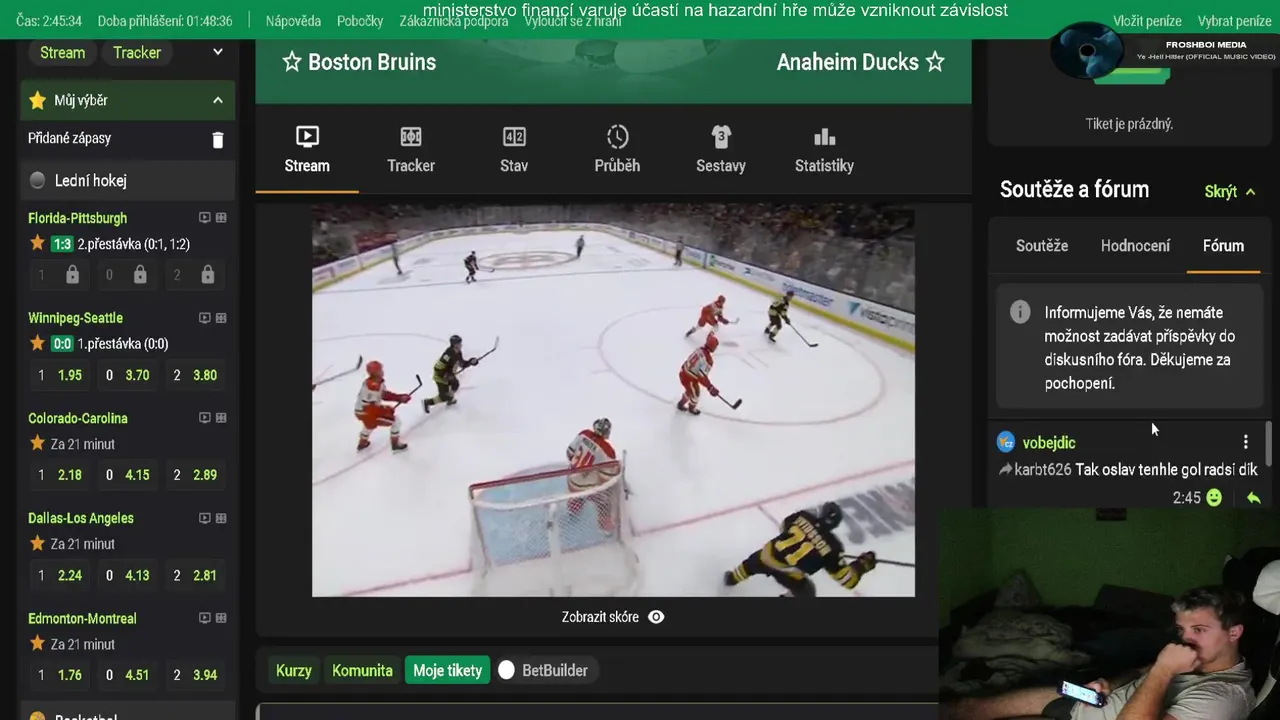Screen dimensions: 1280x720
Task: Open the Kurzy tab
Action: (x=294, y=670)
